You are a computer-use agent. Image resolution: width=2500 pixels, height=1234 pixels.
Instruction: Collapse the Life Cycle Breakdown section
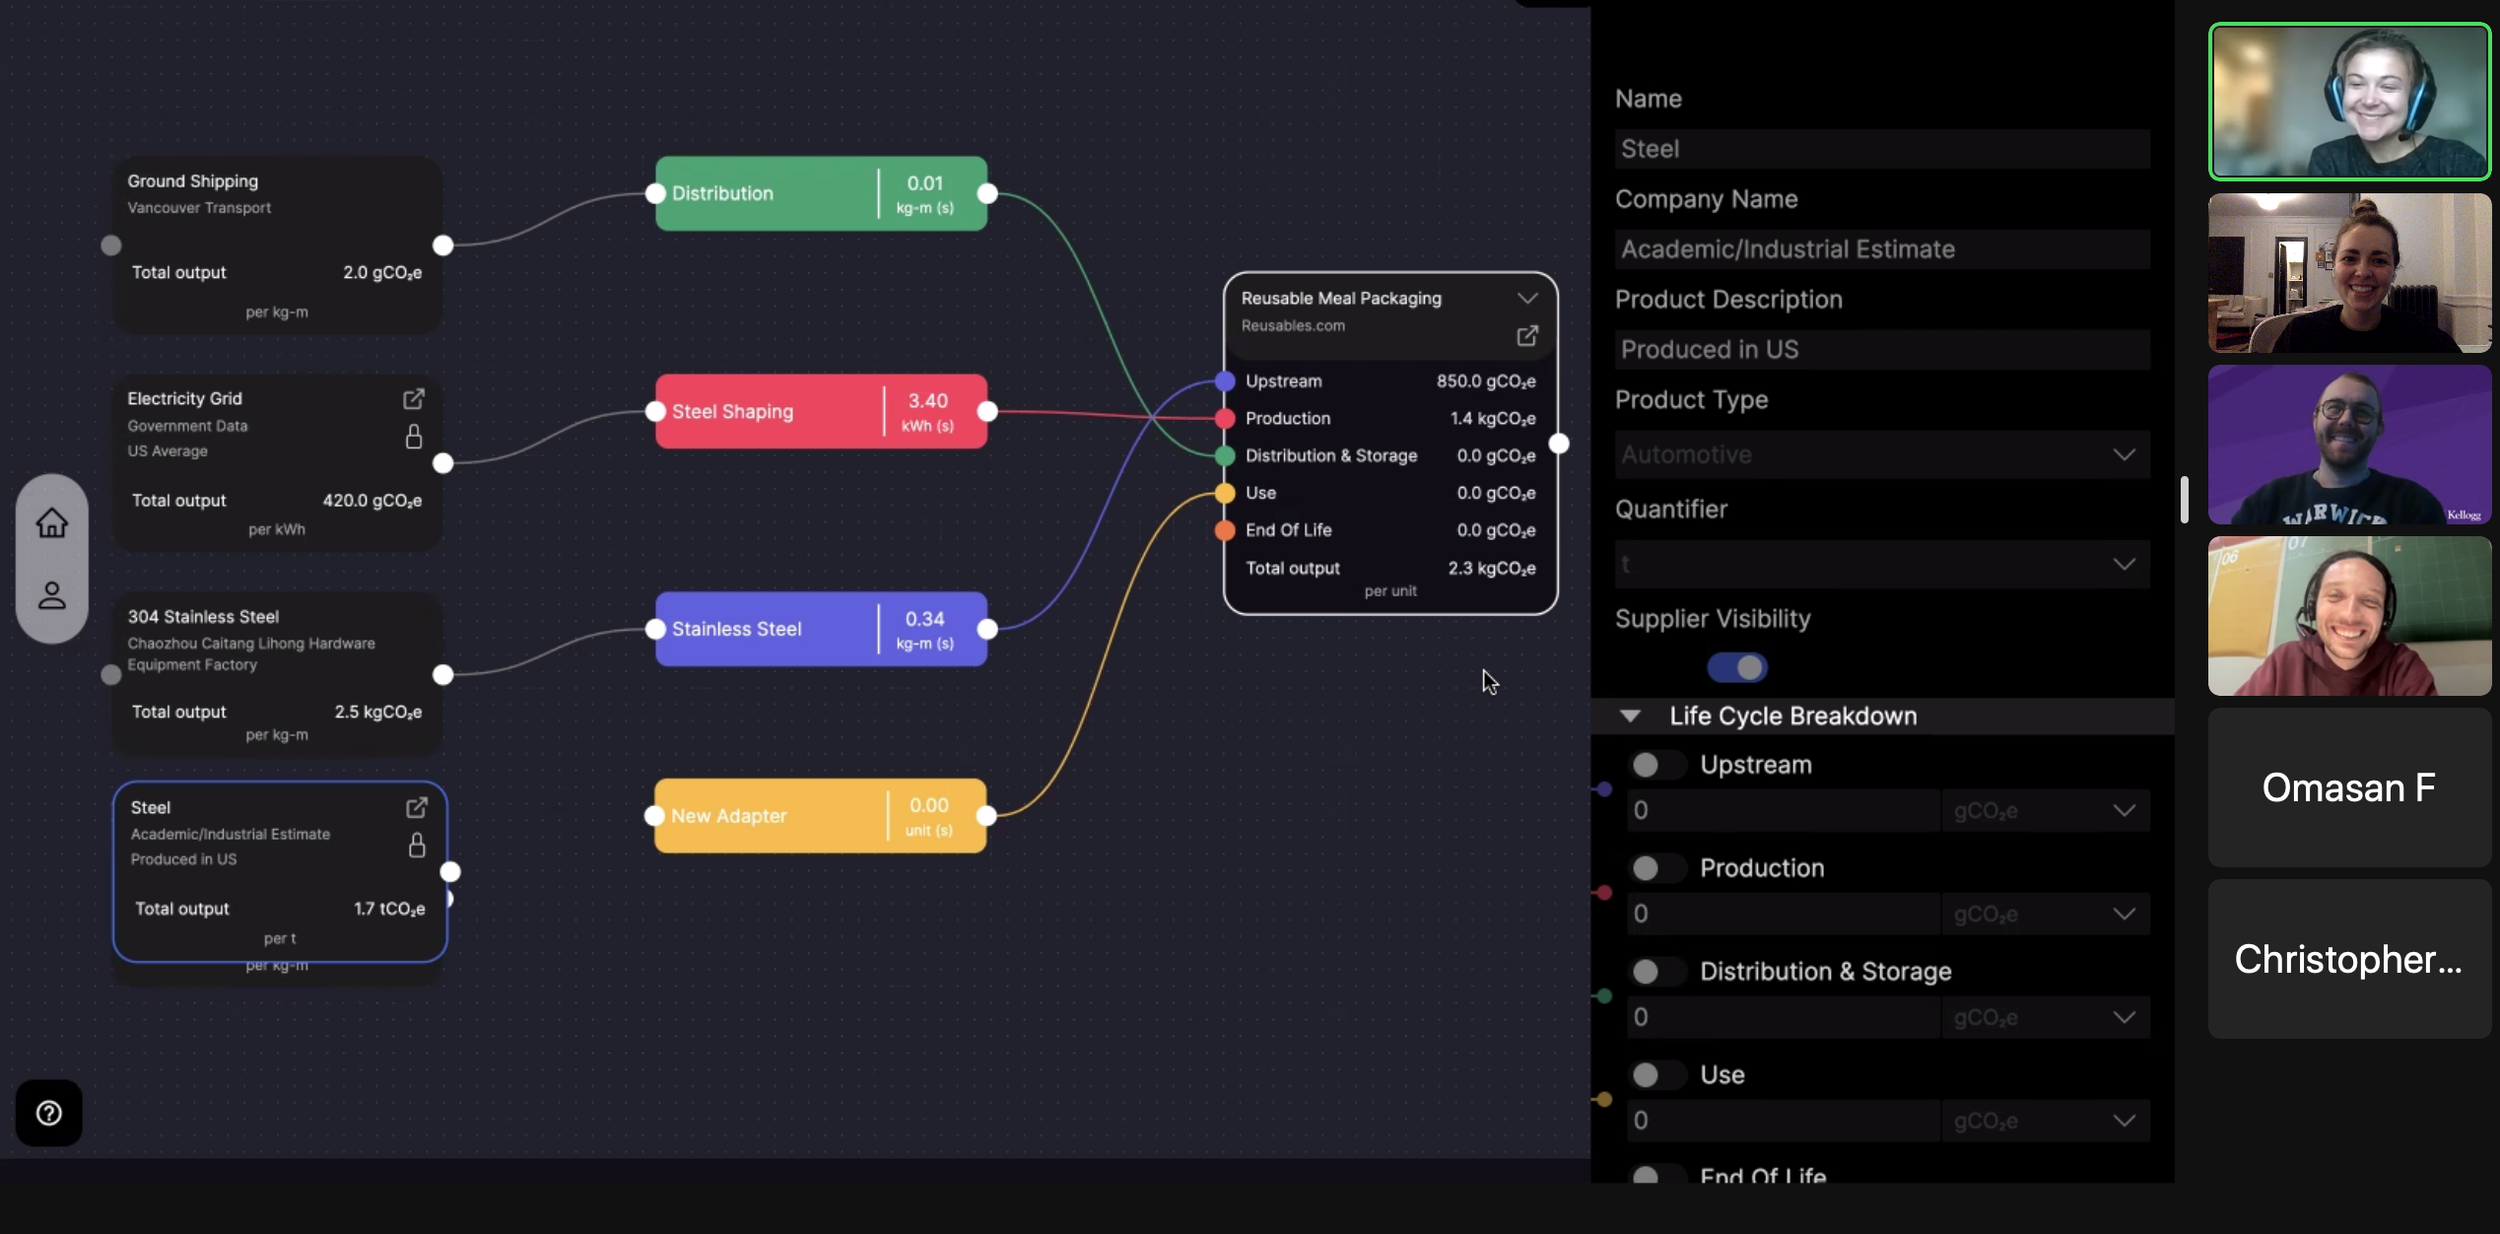coord(1630,716)
